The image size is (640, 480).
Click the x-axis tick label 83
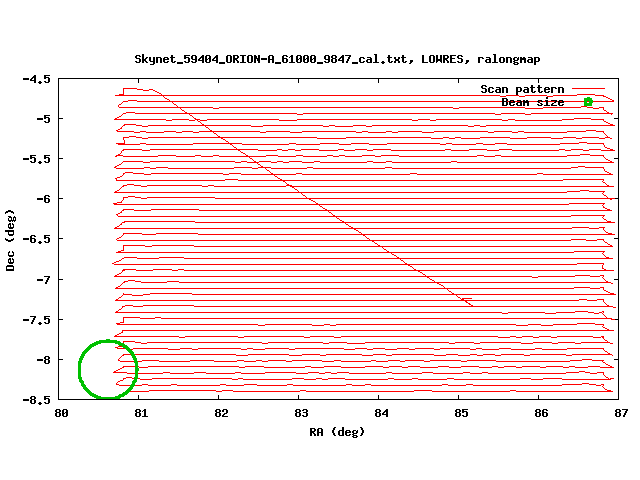pyautogui.click(x=301, y=413)
